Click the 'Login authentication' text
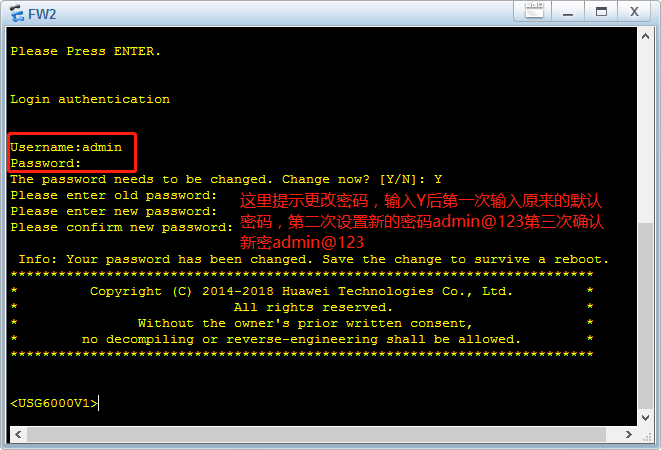661x450 pixels. tap(90, 99)
